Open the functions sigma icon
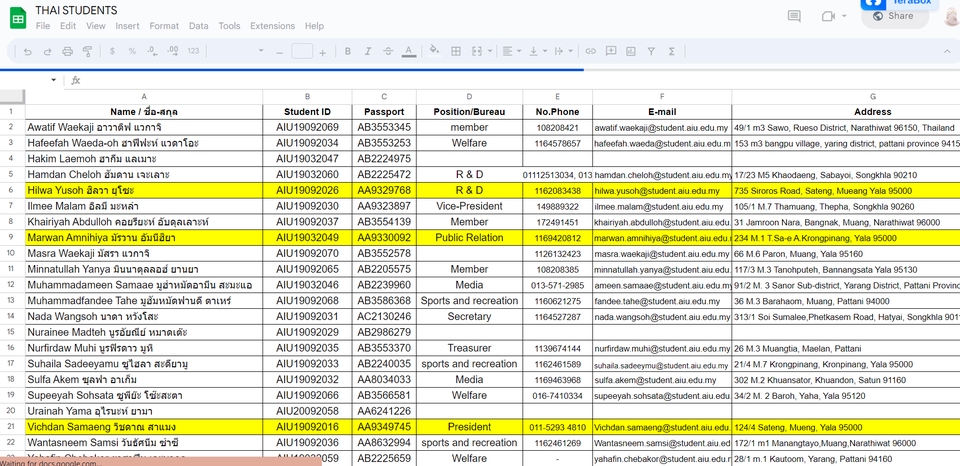The height and width of the screenshot is (466, 960). pos(672,51)
